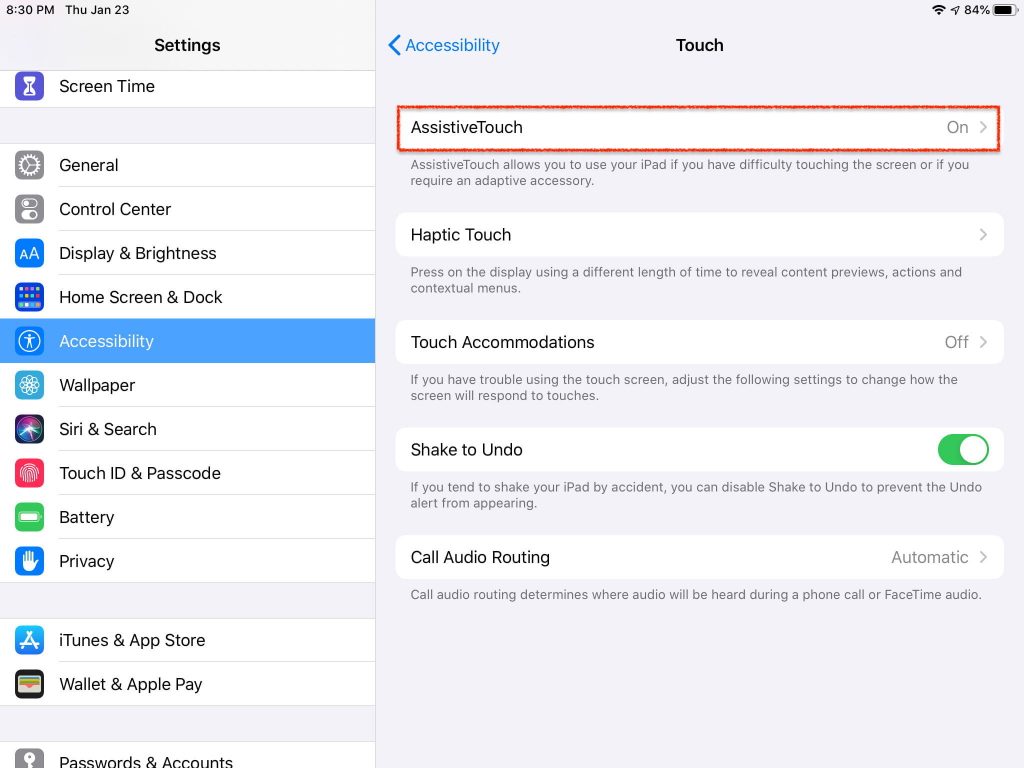The height and width of the screenshot is (768, 1024).
Task: Tap the General gear icon
Action: click(29, 165)
